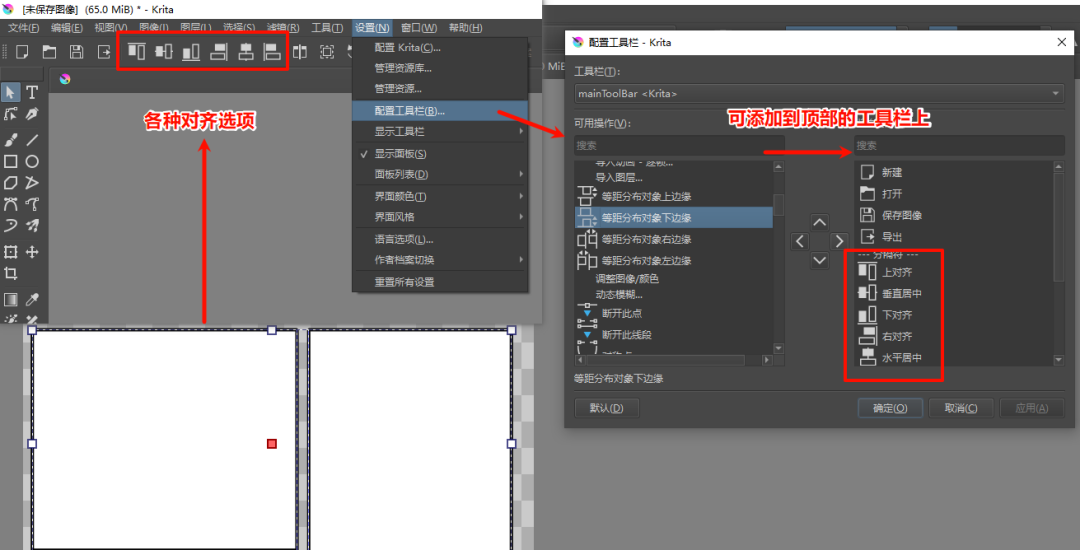Select the Calligraphy pen tool
This screenshot has height=550, width=1080.
32,114
